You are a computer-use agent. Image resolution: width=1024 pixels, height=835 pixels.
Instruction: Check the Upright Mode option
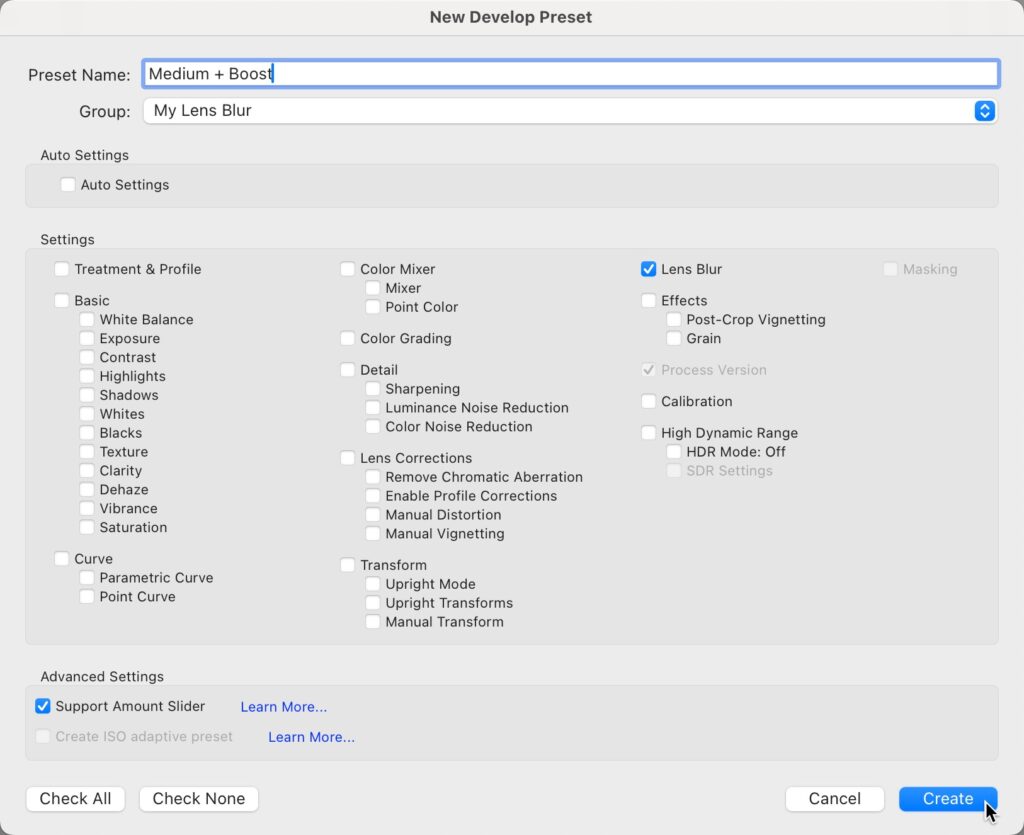coord(372,584)
